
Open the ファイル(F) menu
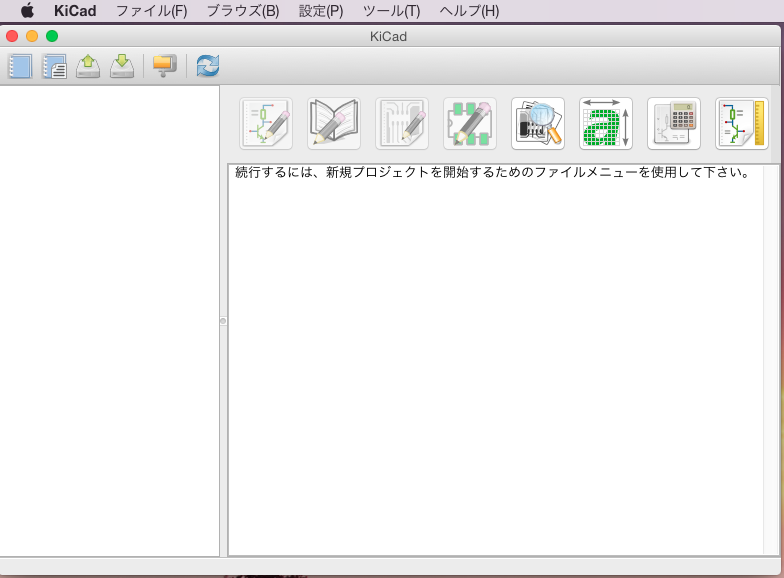(152, 10)
